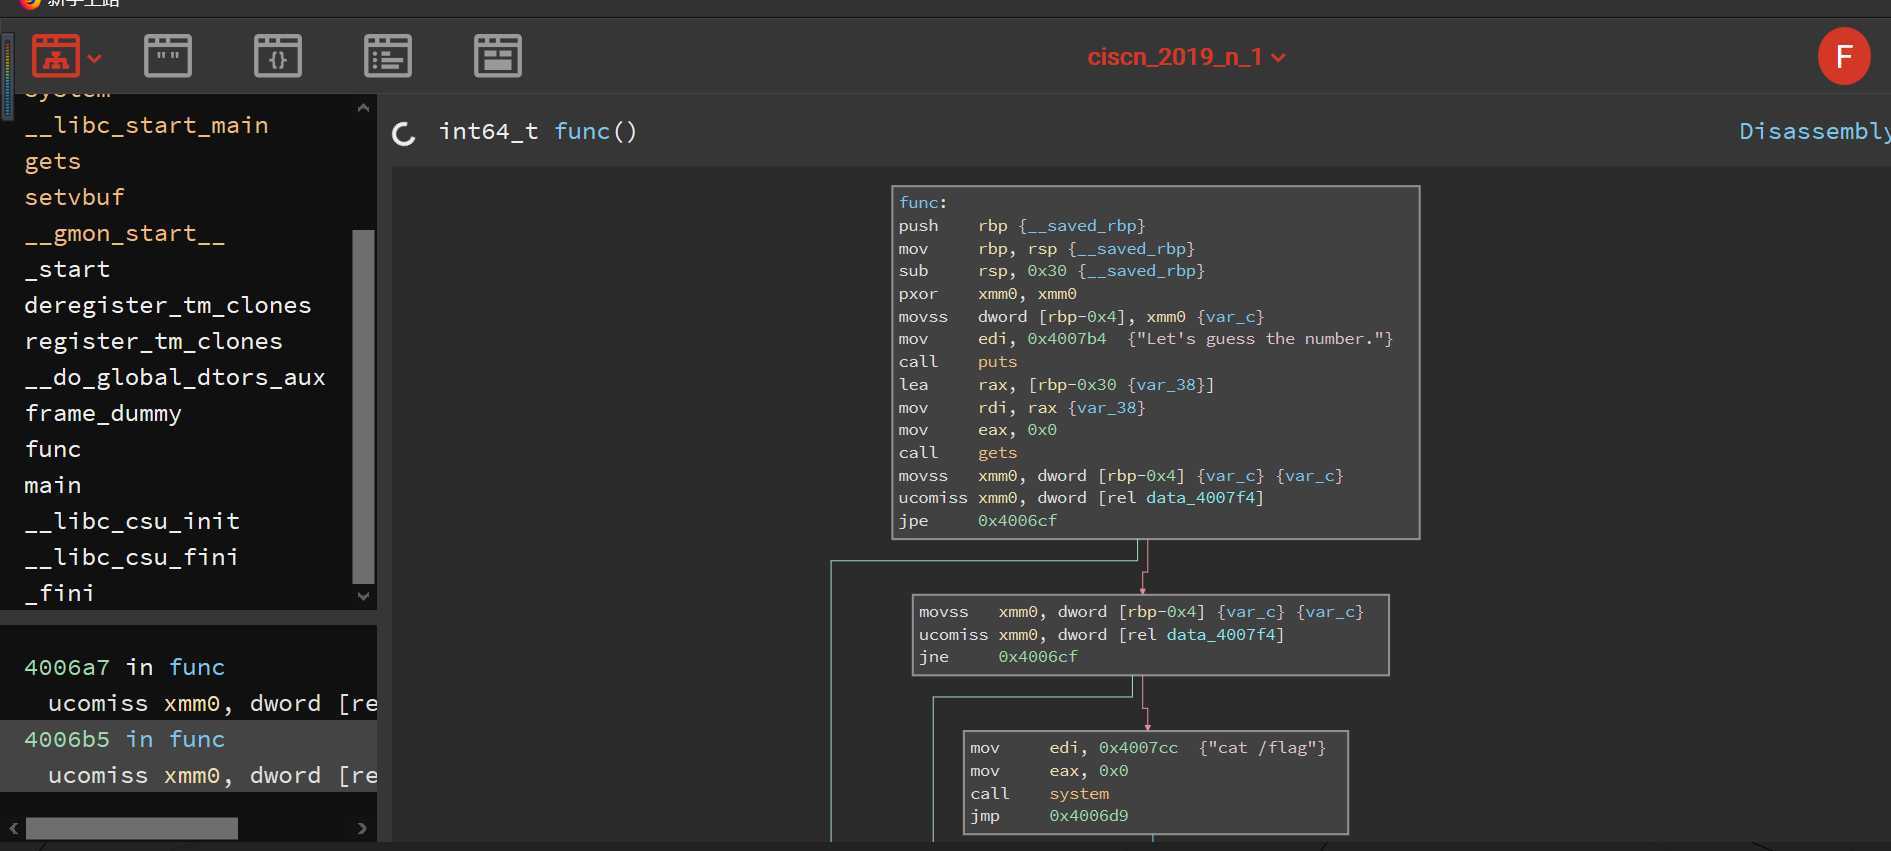Screen dimensions: 1891x851
Task: Select __libc_csu_fini in function list
Action: click(132, 557)
